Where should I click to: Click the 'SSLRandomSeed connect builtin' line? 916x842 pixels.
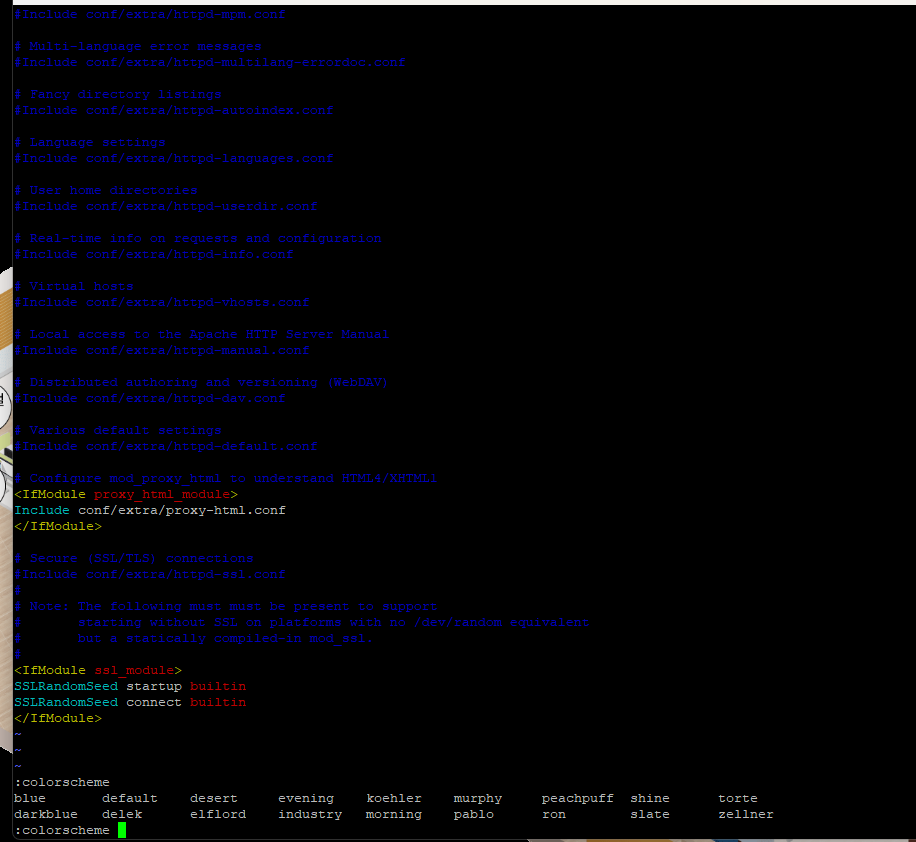point(130,702)
